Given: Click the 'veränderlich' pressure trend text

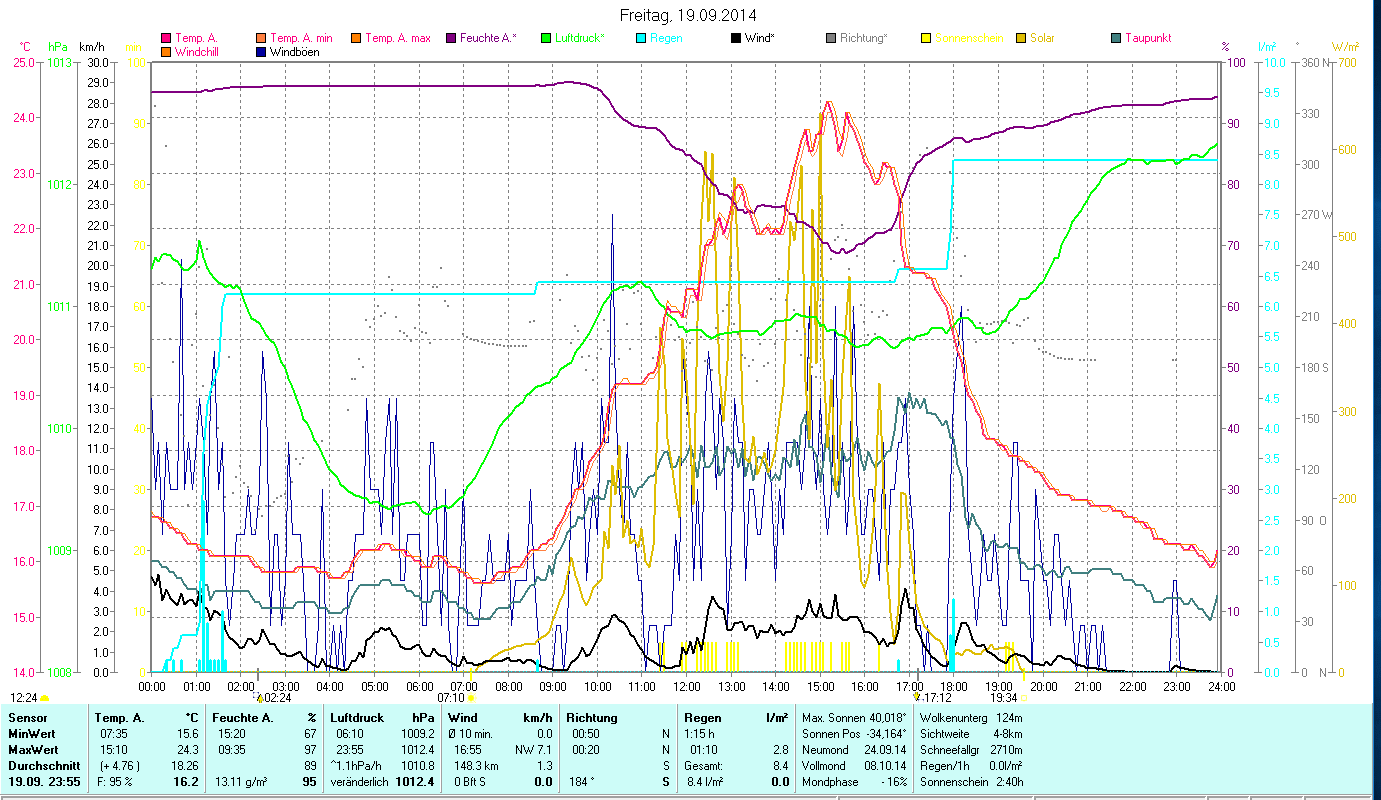Looking at the screenshot, I should [x=359, y=781].
